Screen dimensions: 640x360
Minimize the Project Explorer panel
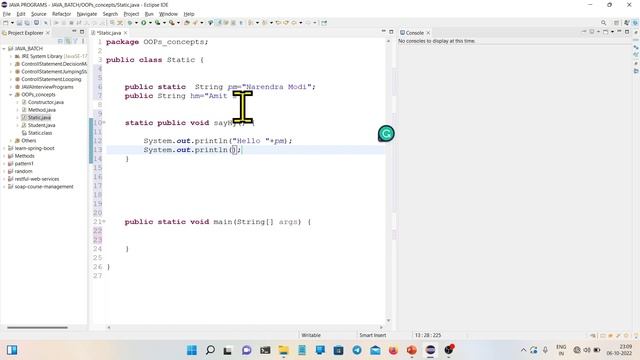point(74,32)
